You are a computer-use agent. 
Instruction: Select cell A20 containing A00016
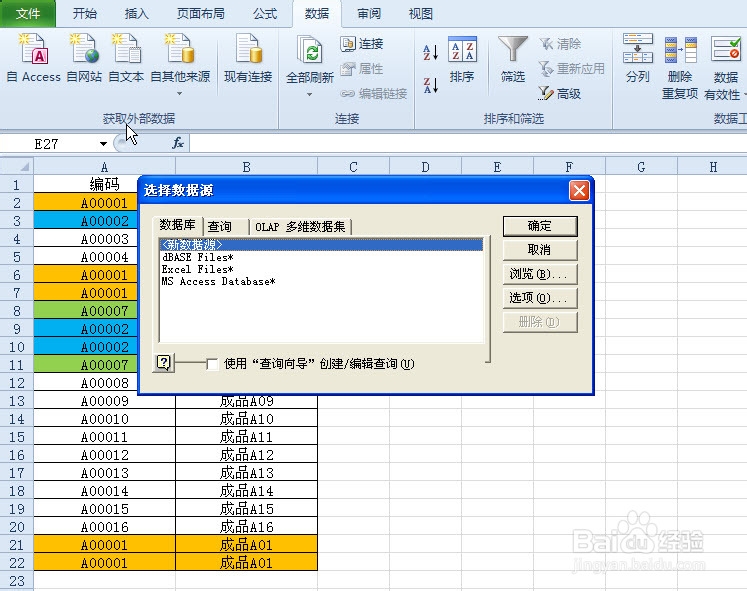[104, 527]
